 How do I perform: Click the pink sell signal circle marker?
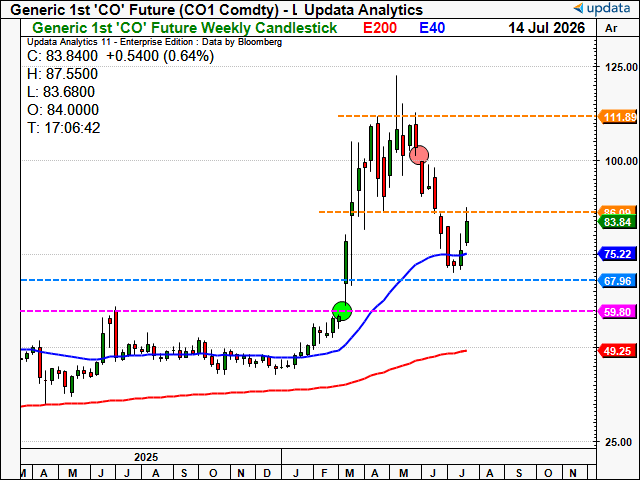coord(419,155)
